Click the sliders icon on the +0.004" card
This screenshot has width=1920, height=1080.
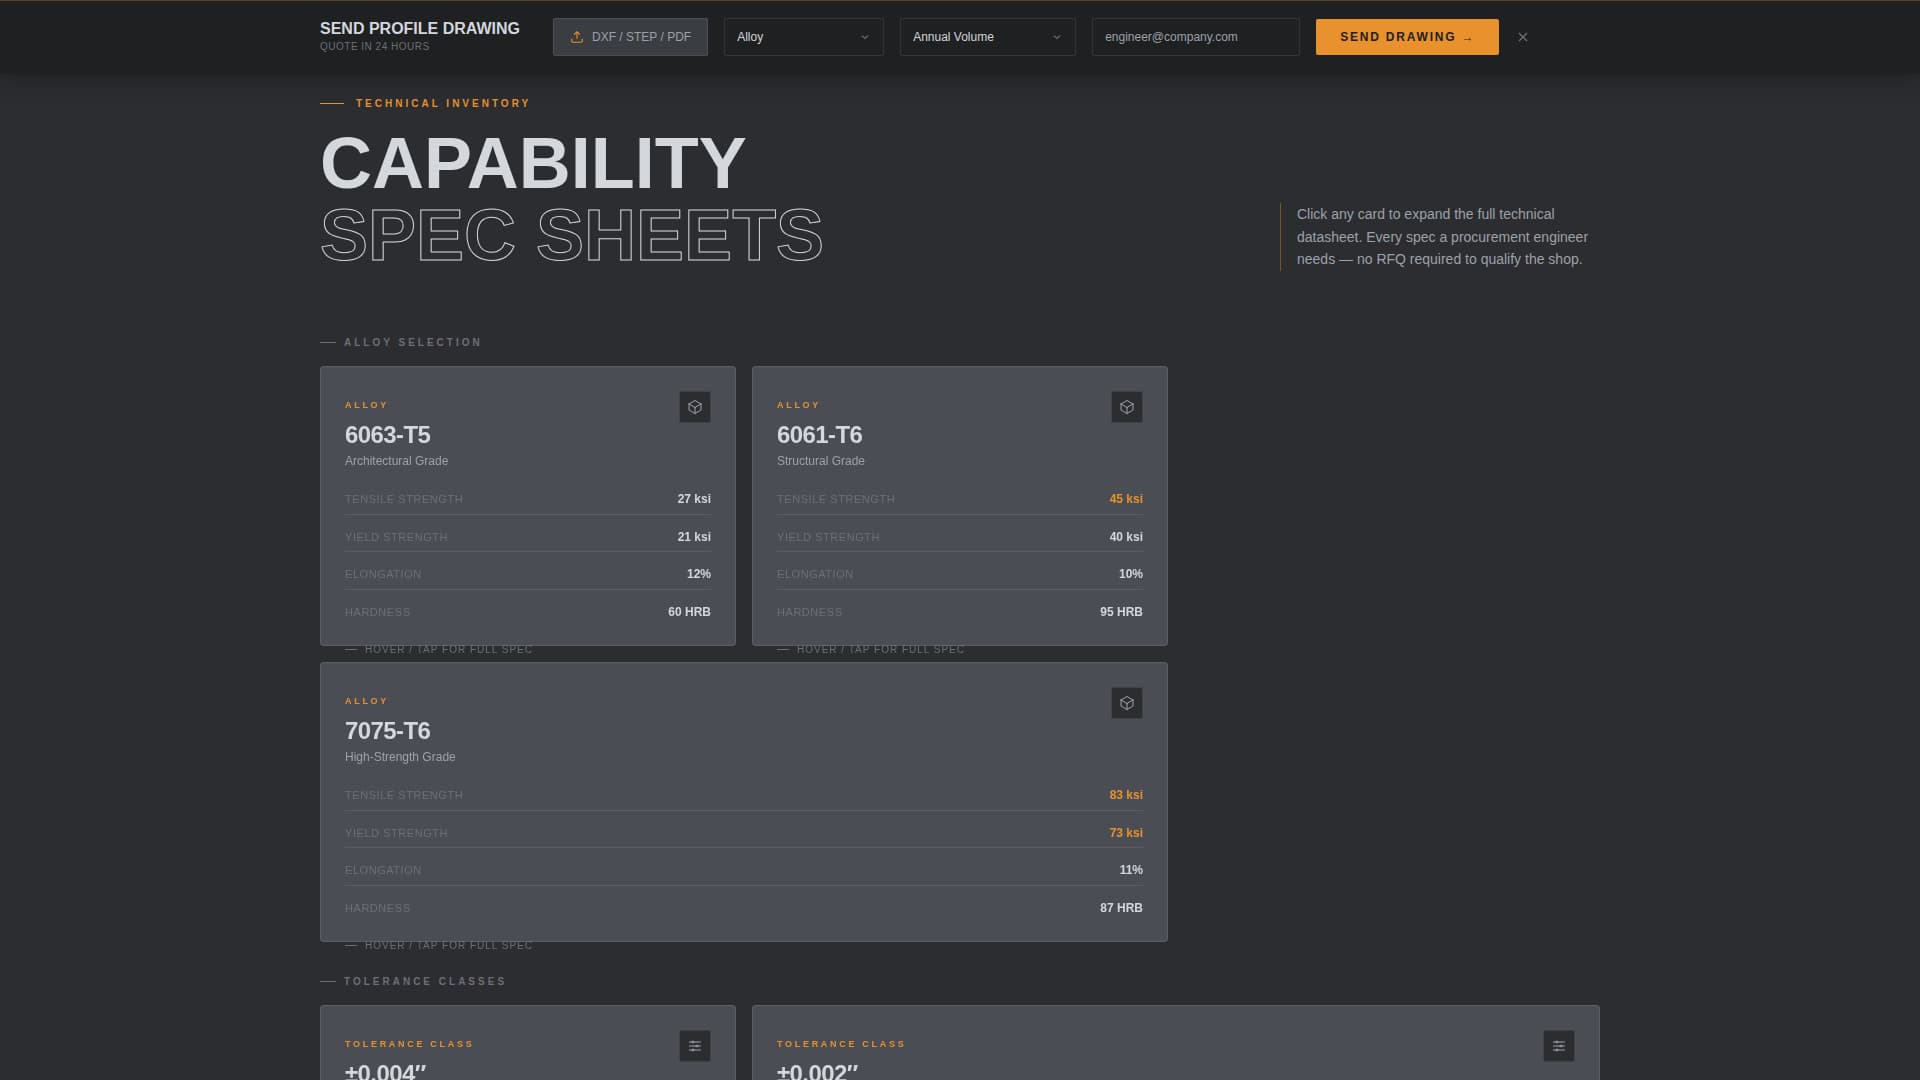pyautogui.click(x=695, y=1046)
